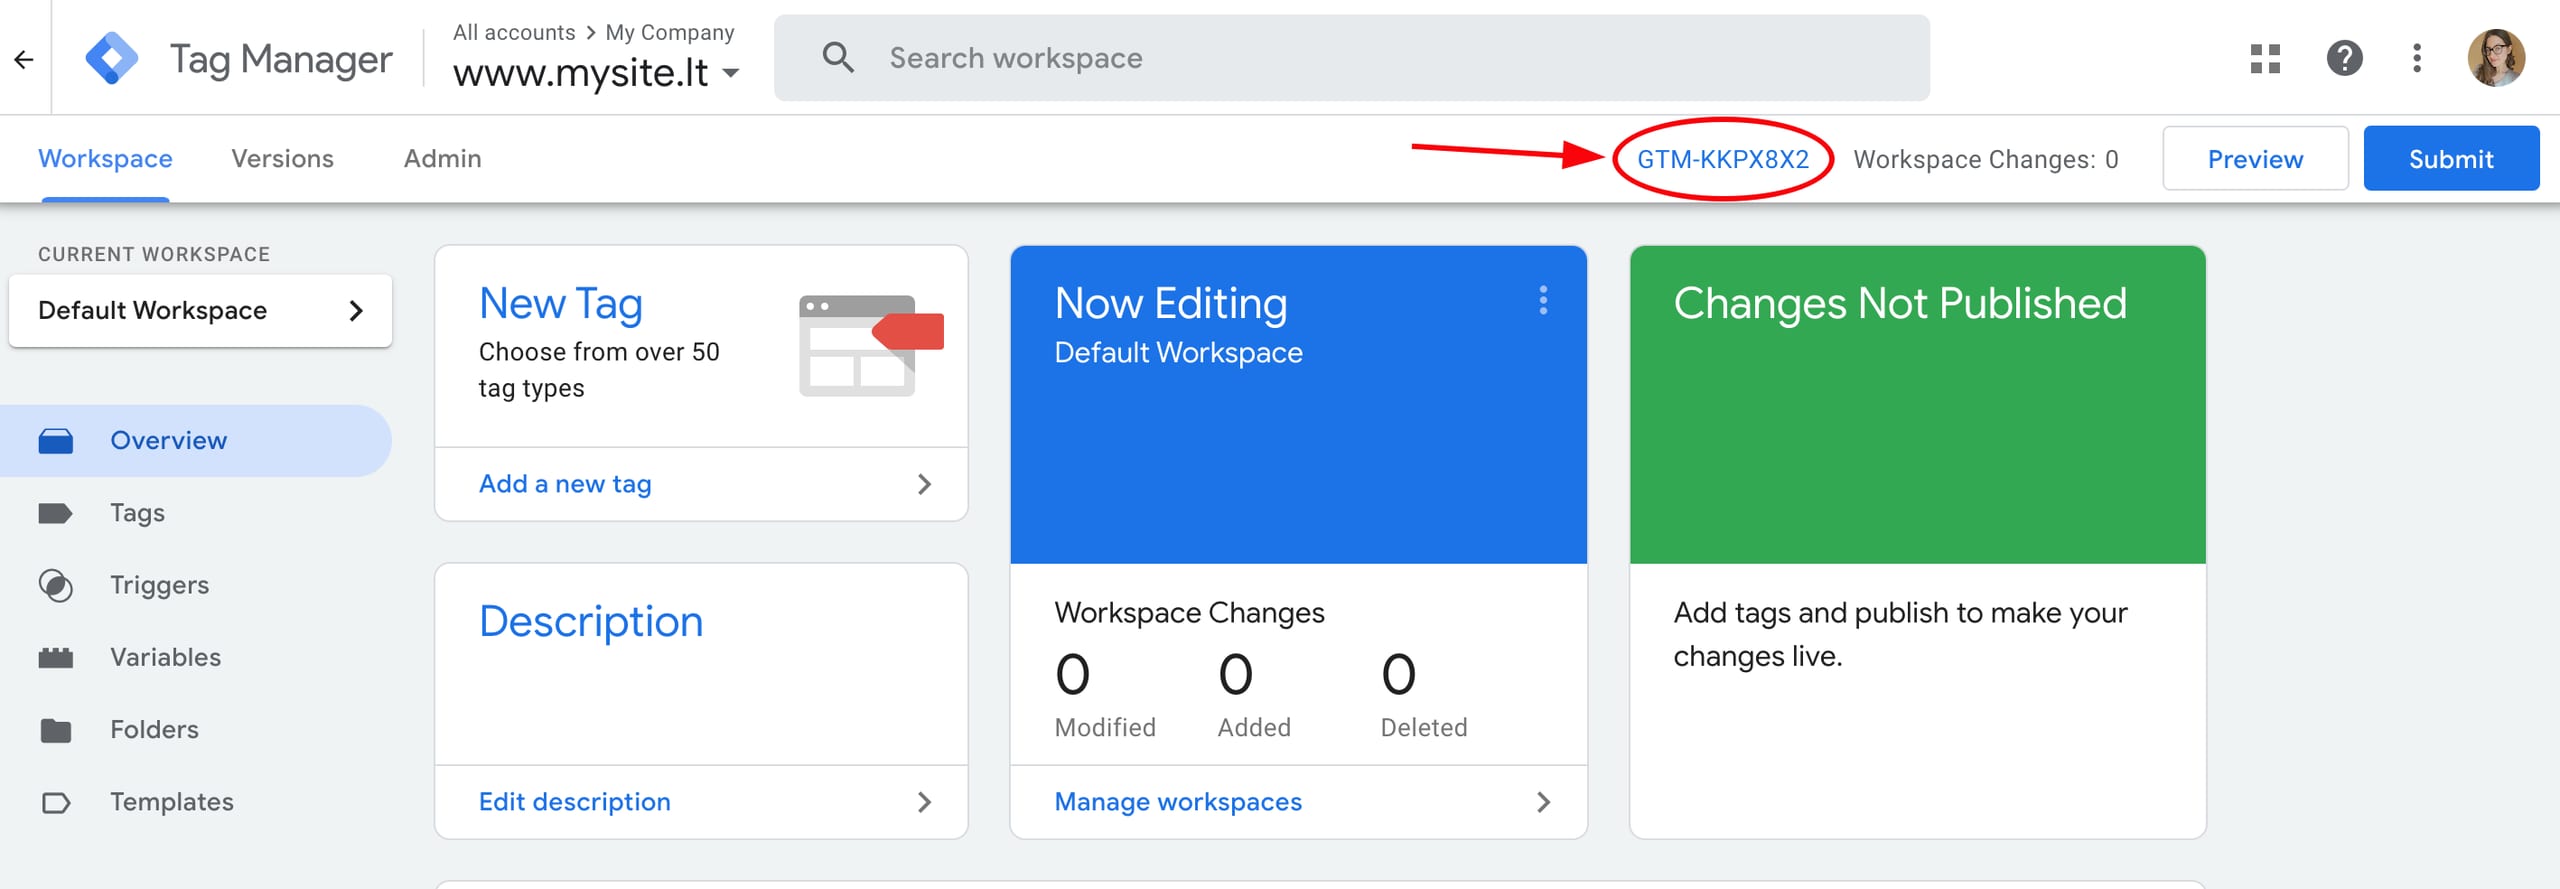Open Triggers from the sidebar
Screen dimensions: 2560x889
point(159,585)
